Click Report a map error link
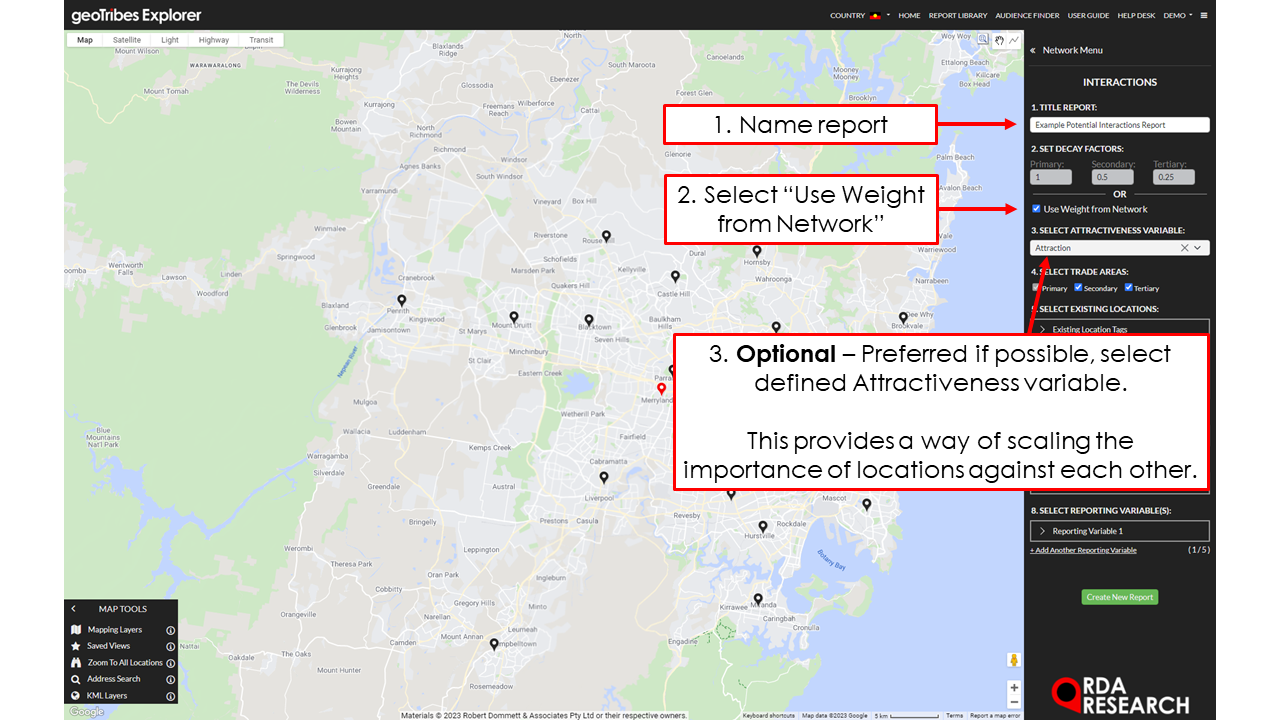 [995, 715]
